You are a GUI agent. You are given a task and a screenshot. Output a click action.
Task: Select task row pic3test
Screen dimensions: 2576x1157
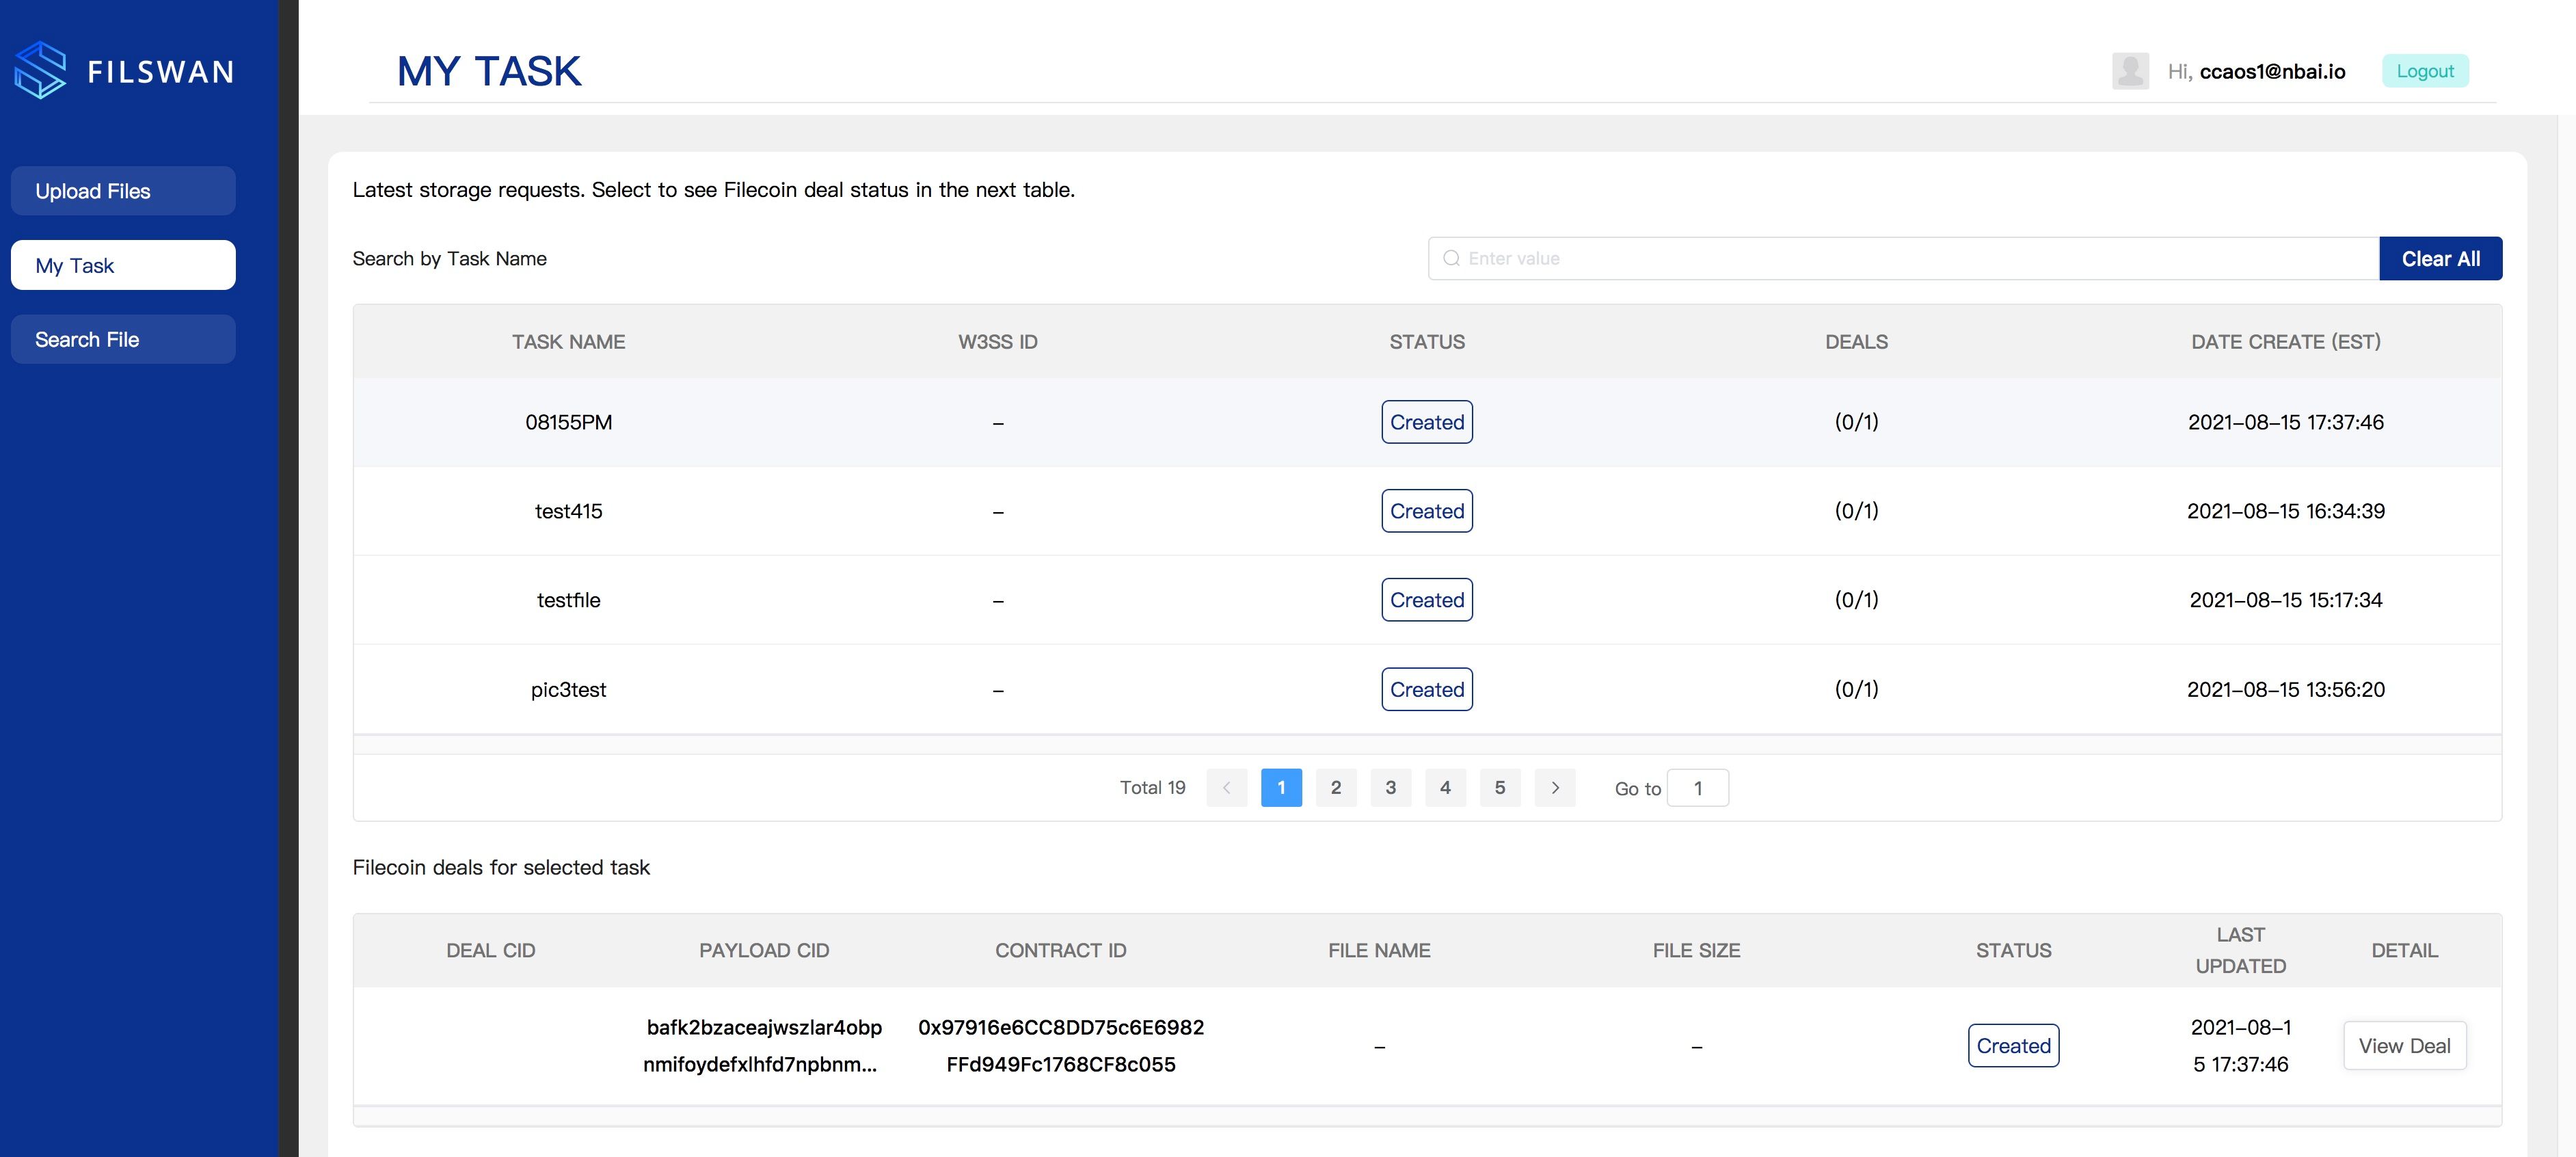point(1427,689)
